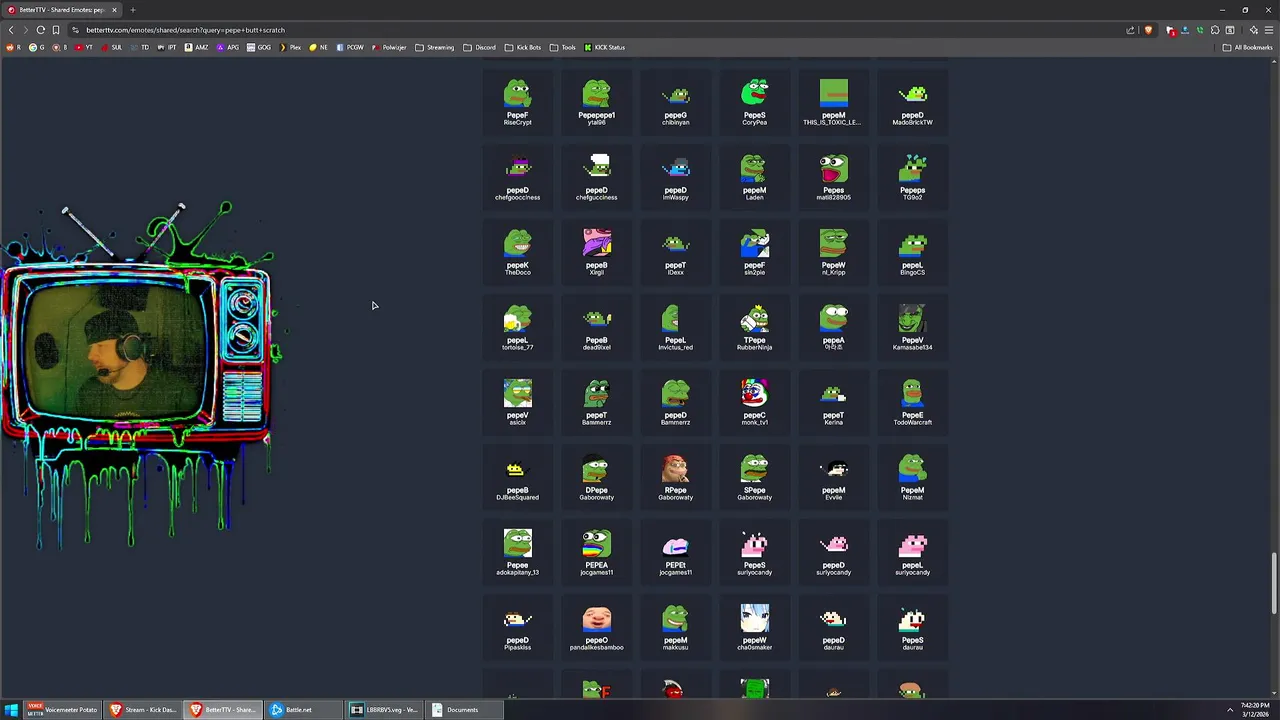Select the PepeS emote by daurau
The width and height of the screenshot is (1280, 720).
click(912, 626)
